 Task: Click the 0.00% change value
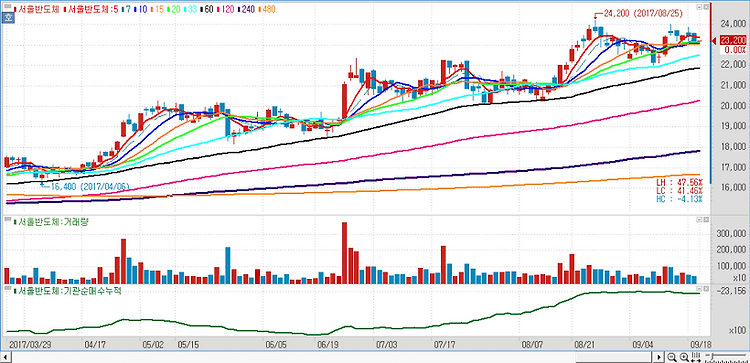click(x=736, y=50)
